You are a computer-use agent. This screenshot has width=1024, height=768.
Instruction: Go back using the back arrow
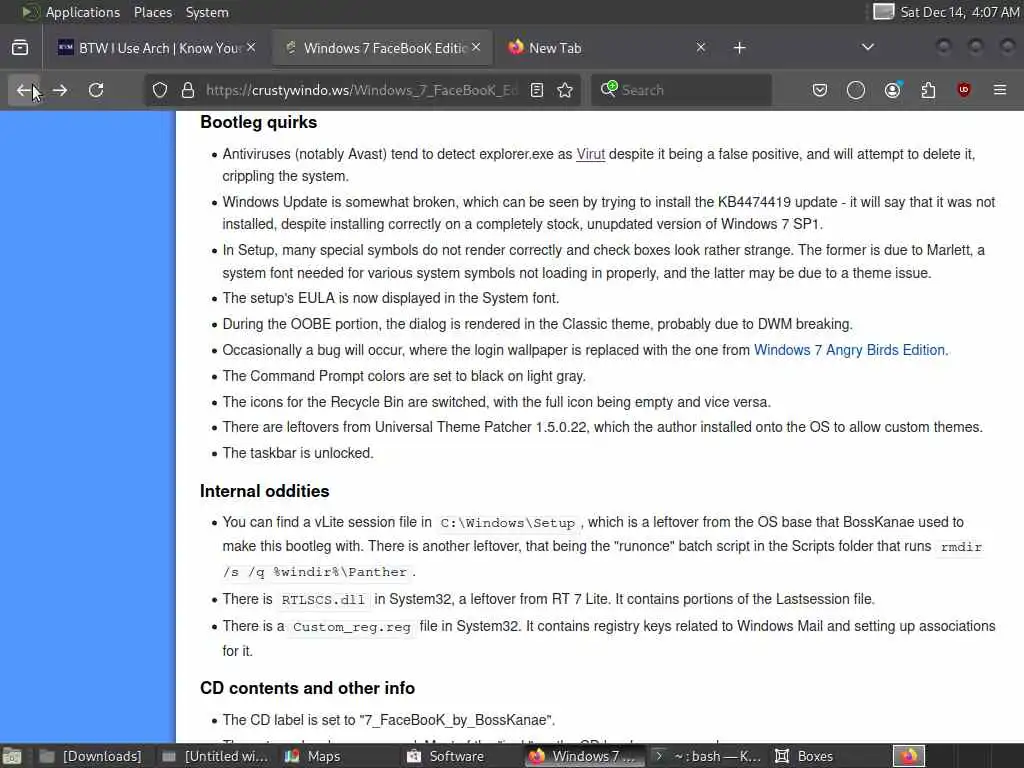24,90
